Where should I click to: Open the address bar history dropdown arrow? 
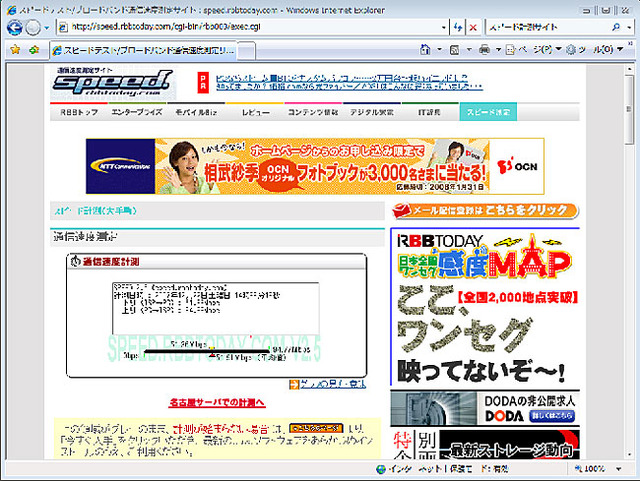[444, 27]
